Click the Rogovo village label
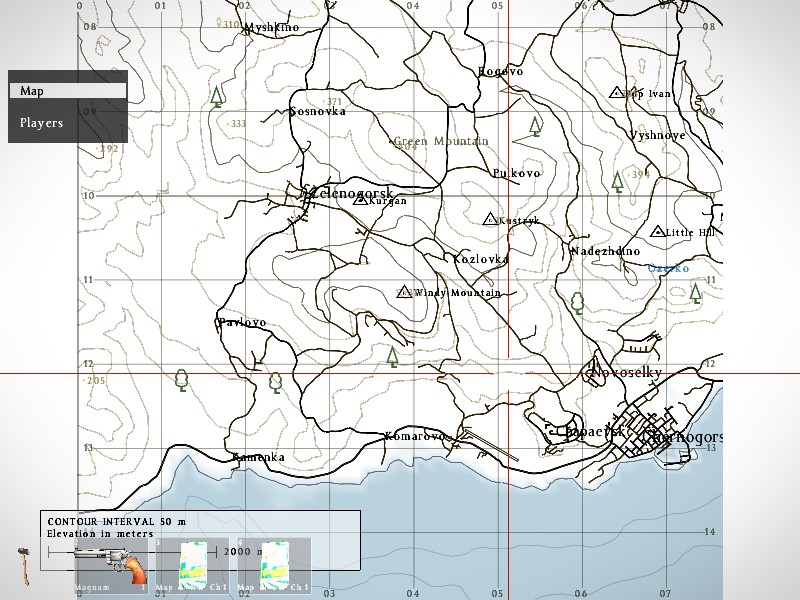 [x=501, y=71]
